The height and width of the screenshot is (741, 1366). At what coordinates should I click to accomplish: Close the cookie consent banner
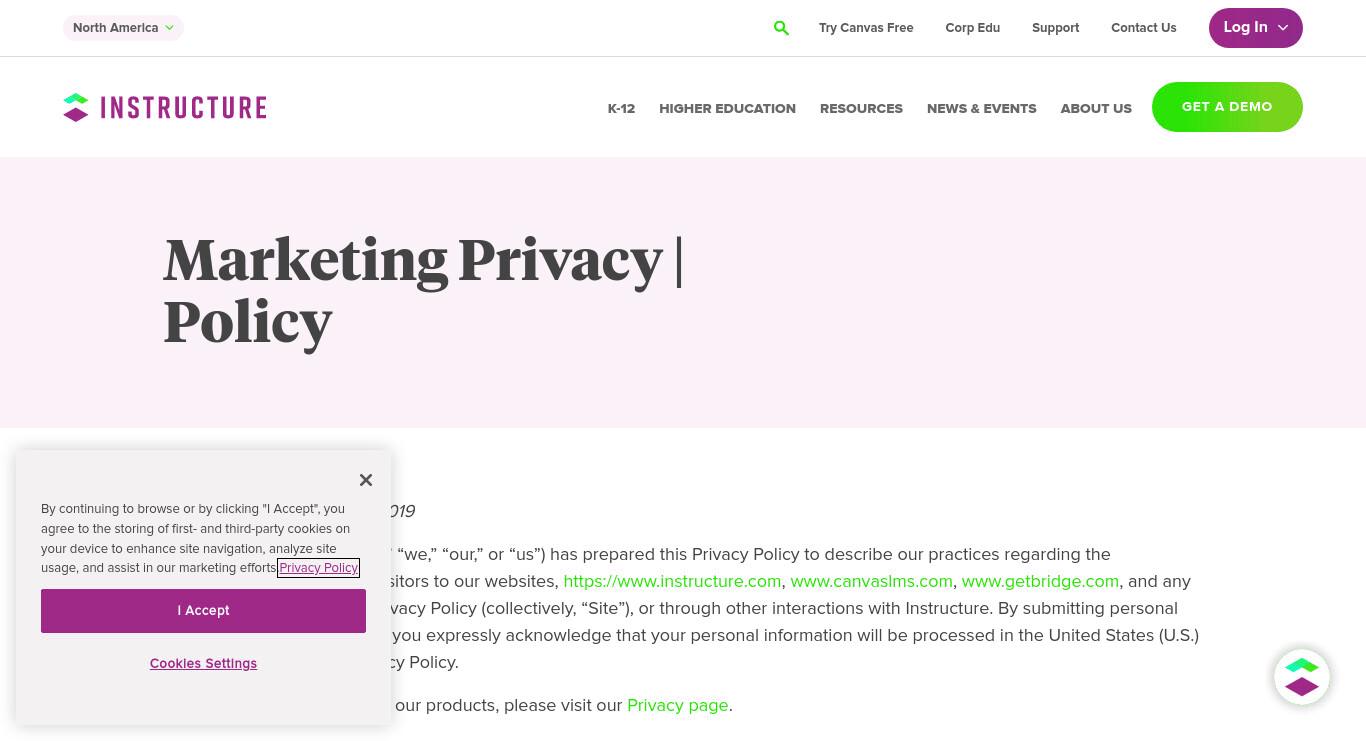coord(366,480)
